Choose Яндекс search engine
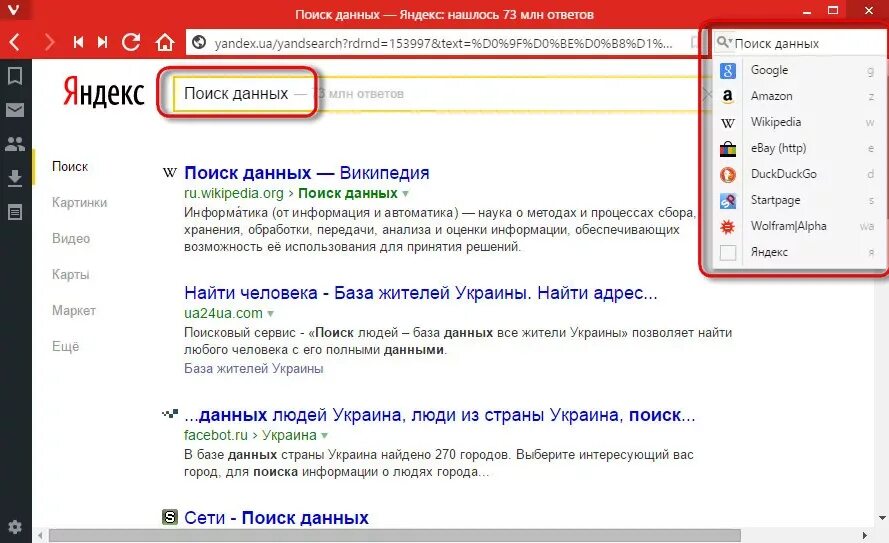 click(x=797, y=253)
